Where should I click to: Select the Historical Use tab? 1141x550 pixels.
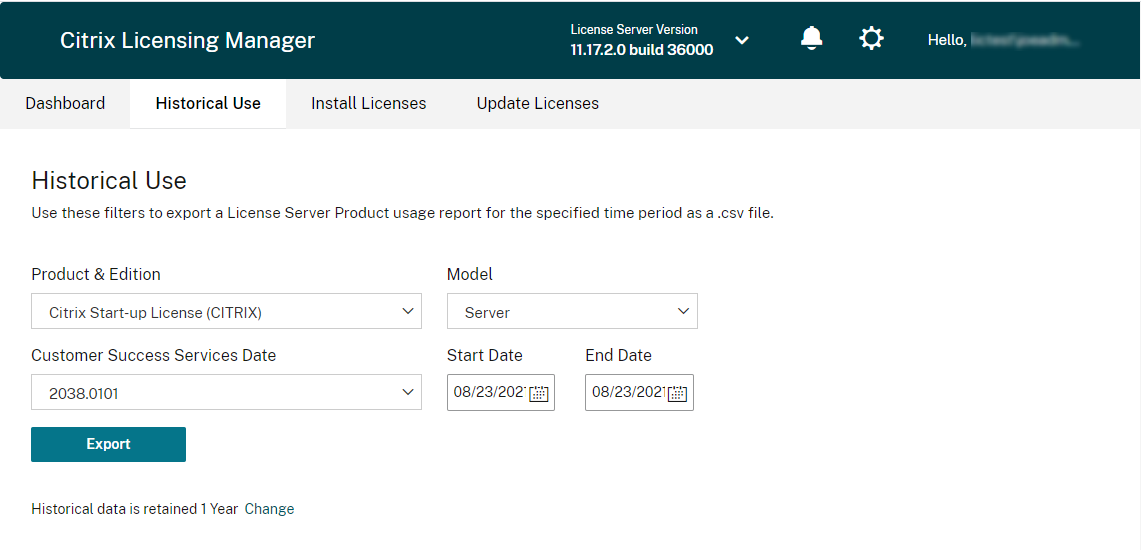[x=208, y=103]
